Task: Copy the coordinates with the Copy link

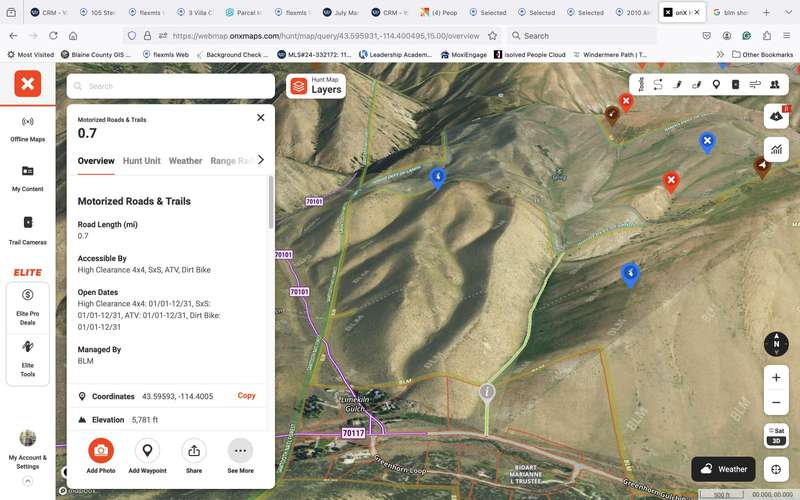Action: pos(246,396)
